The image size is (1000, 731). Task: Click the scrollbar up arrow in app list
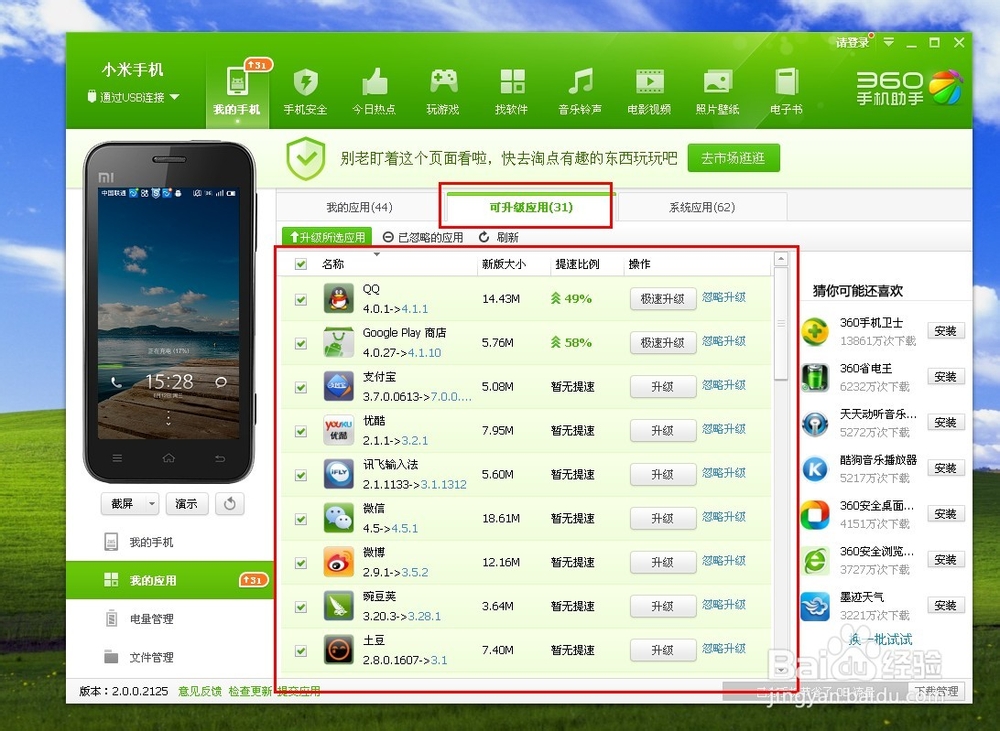(x=781, y=258)
